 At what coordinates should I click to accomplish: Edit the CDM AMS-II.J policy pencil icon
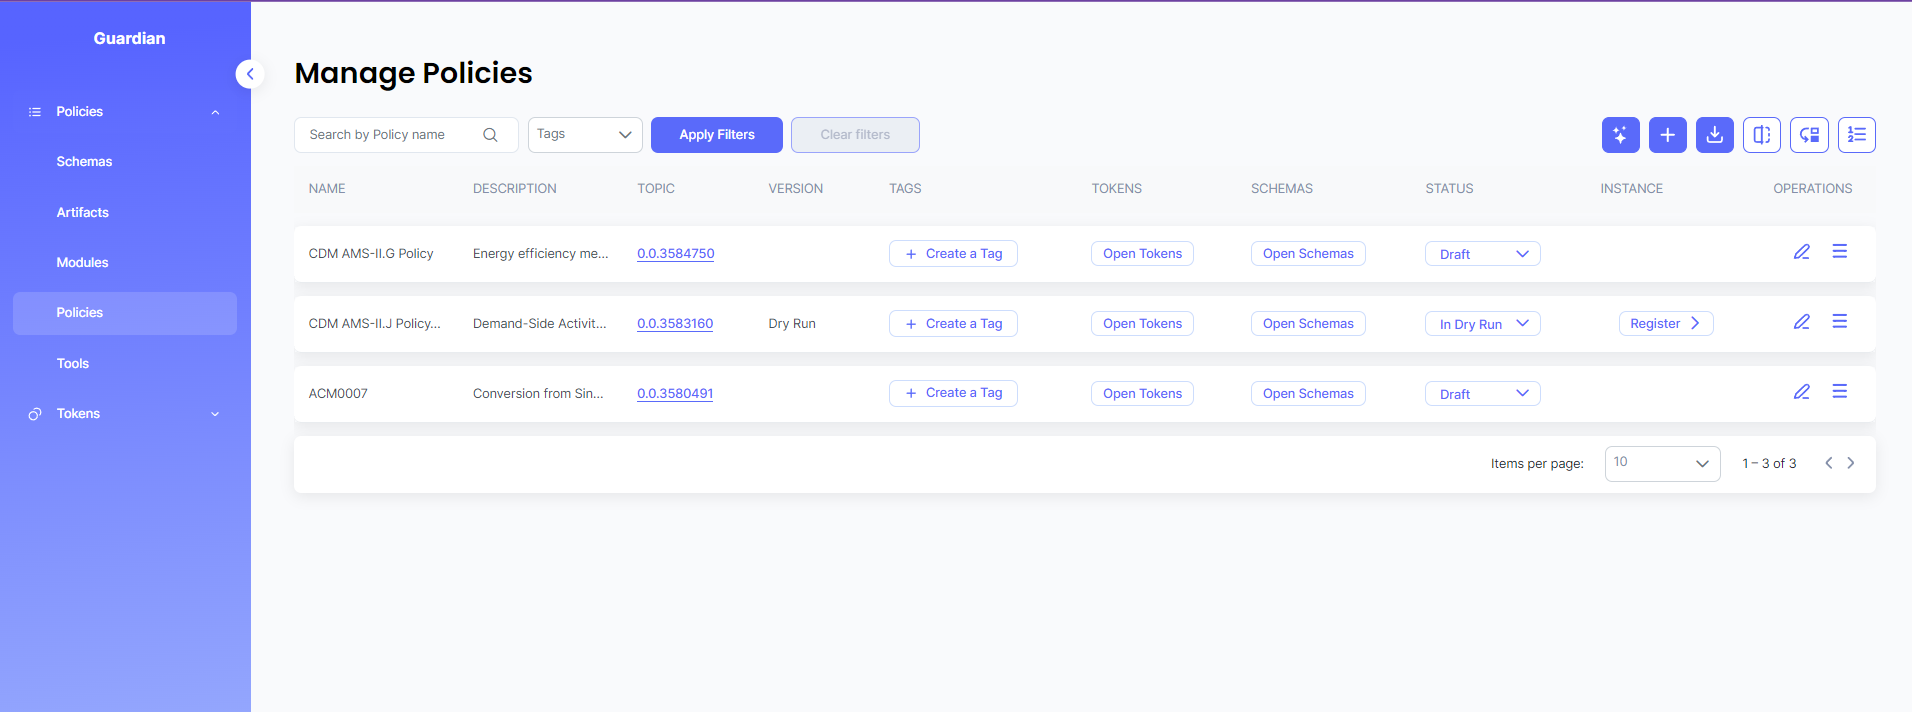[x=1801, y=322]
